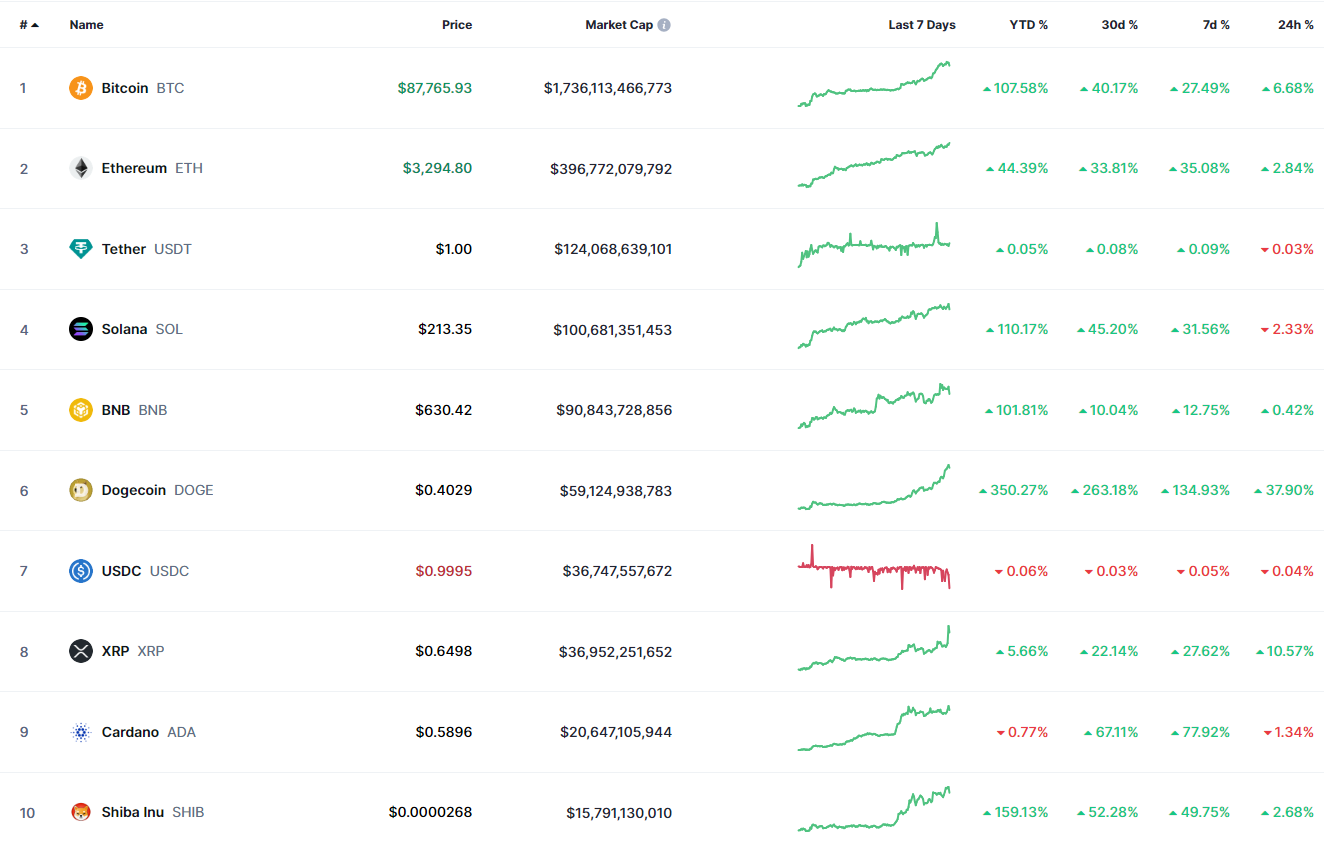Click the Dogecoin logo icon

81,490
